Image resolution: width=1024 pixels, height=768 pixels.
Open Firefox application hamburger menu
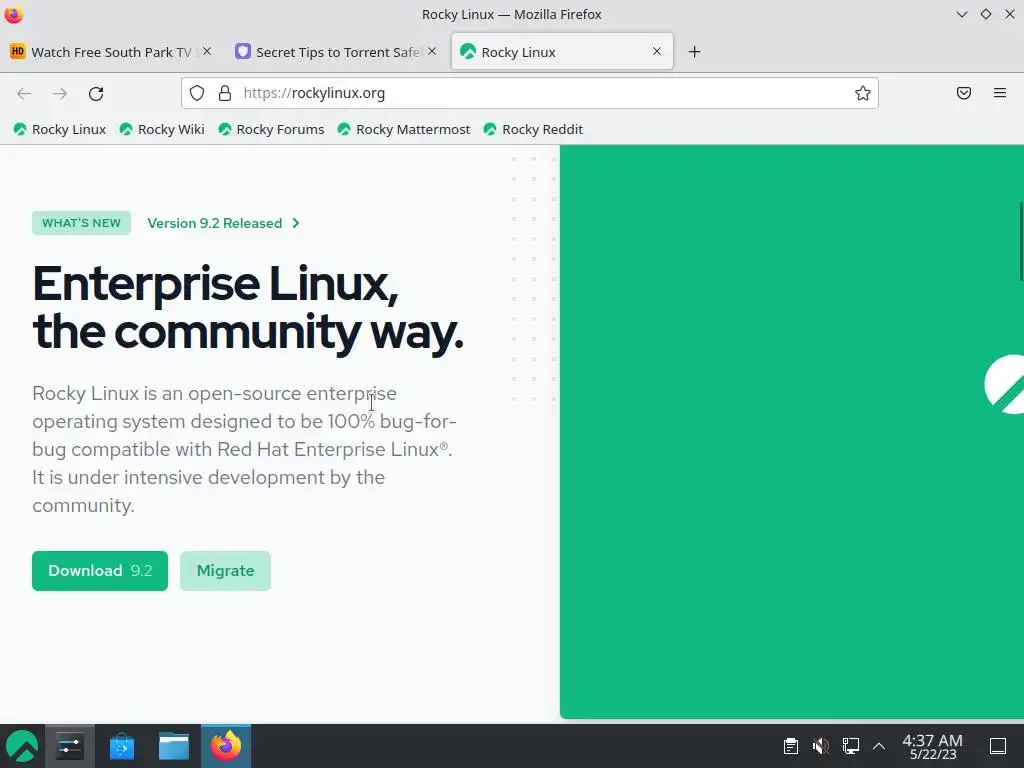pos(1000,93)
